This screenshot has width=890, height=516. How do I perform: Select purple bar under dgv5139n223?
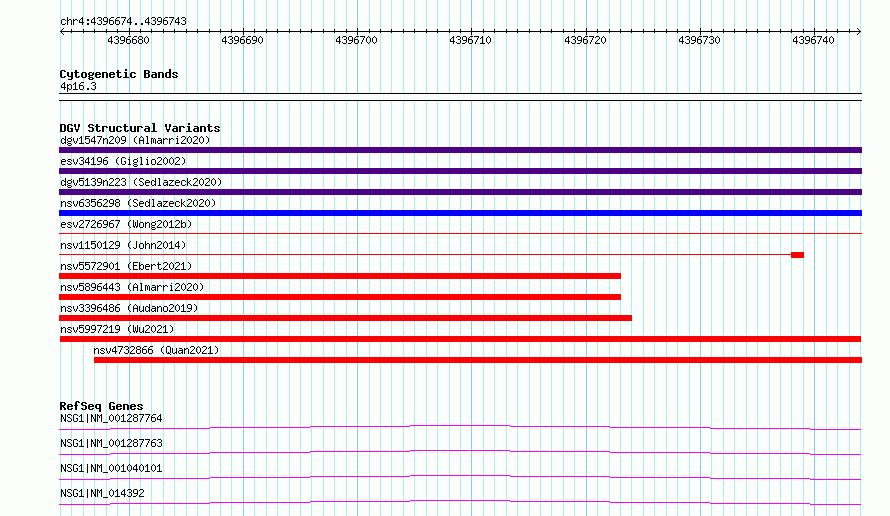click(x=460, y=192)
